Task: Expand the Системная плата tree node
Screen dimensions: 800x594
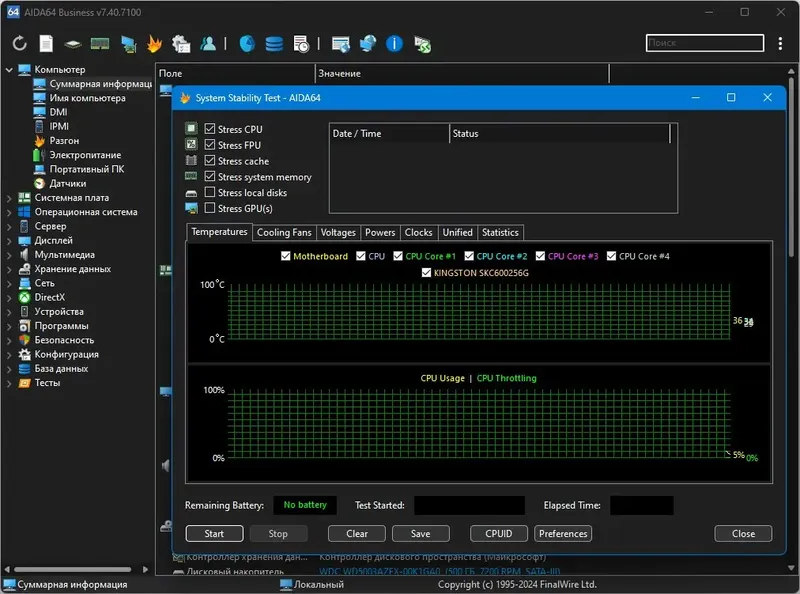Action: coord(9,198)
